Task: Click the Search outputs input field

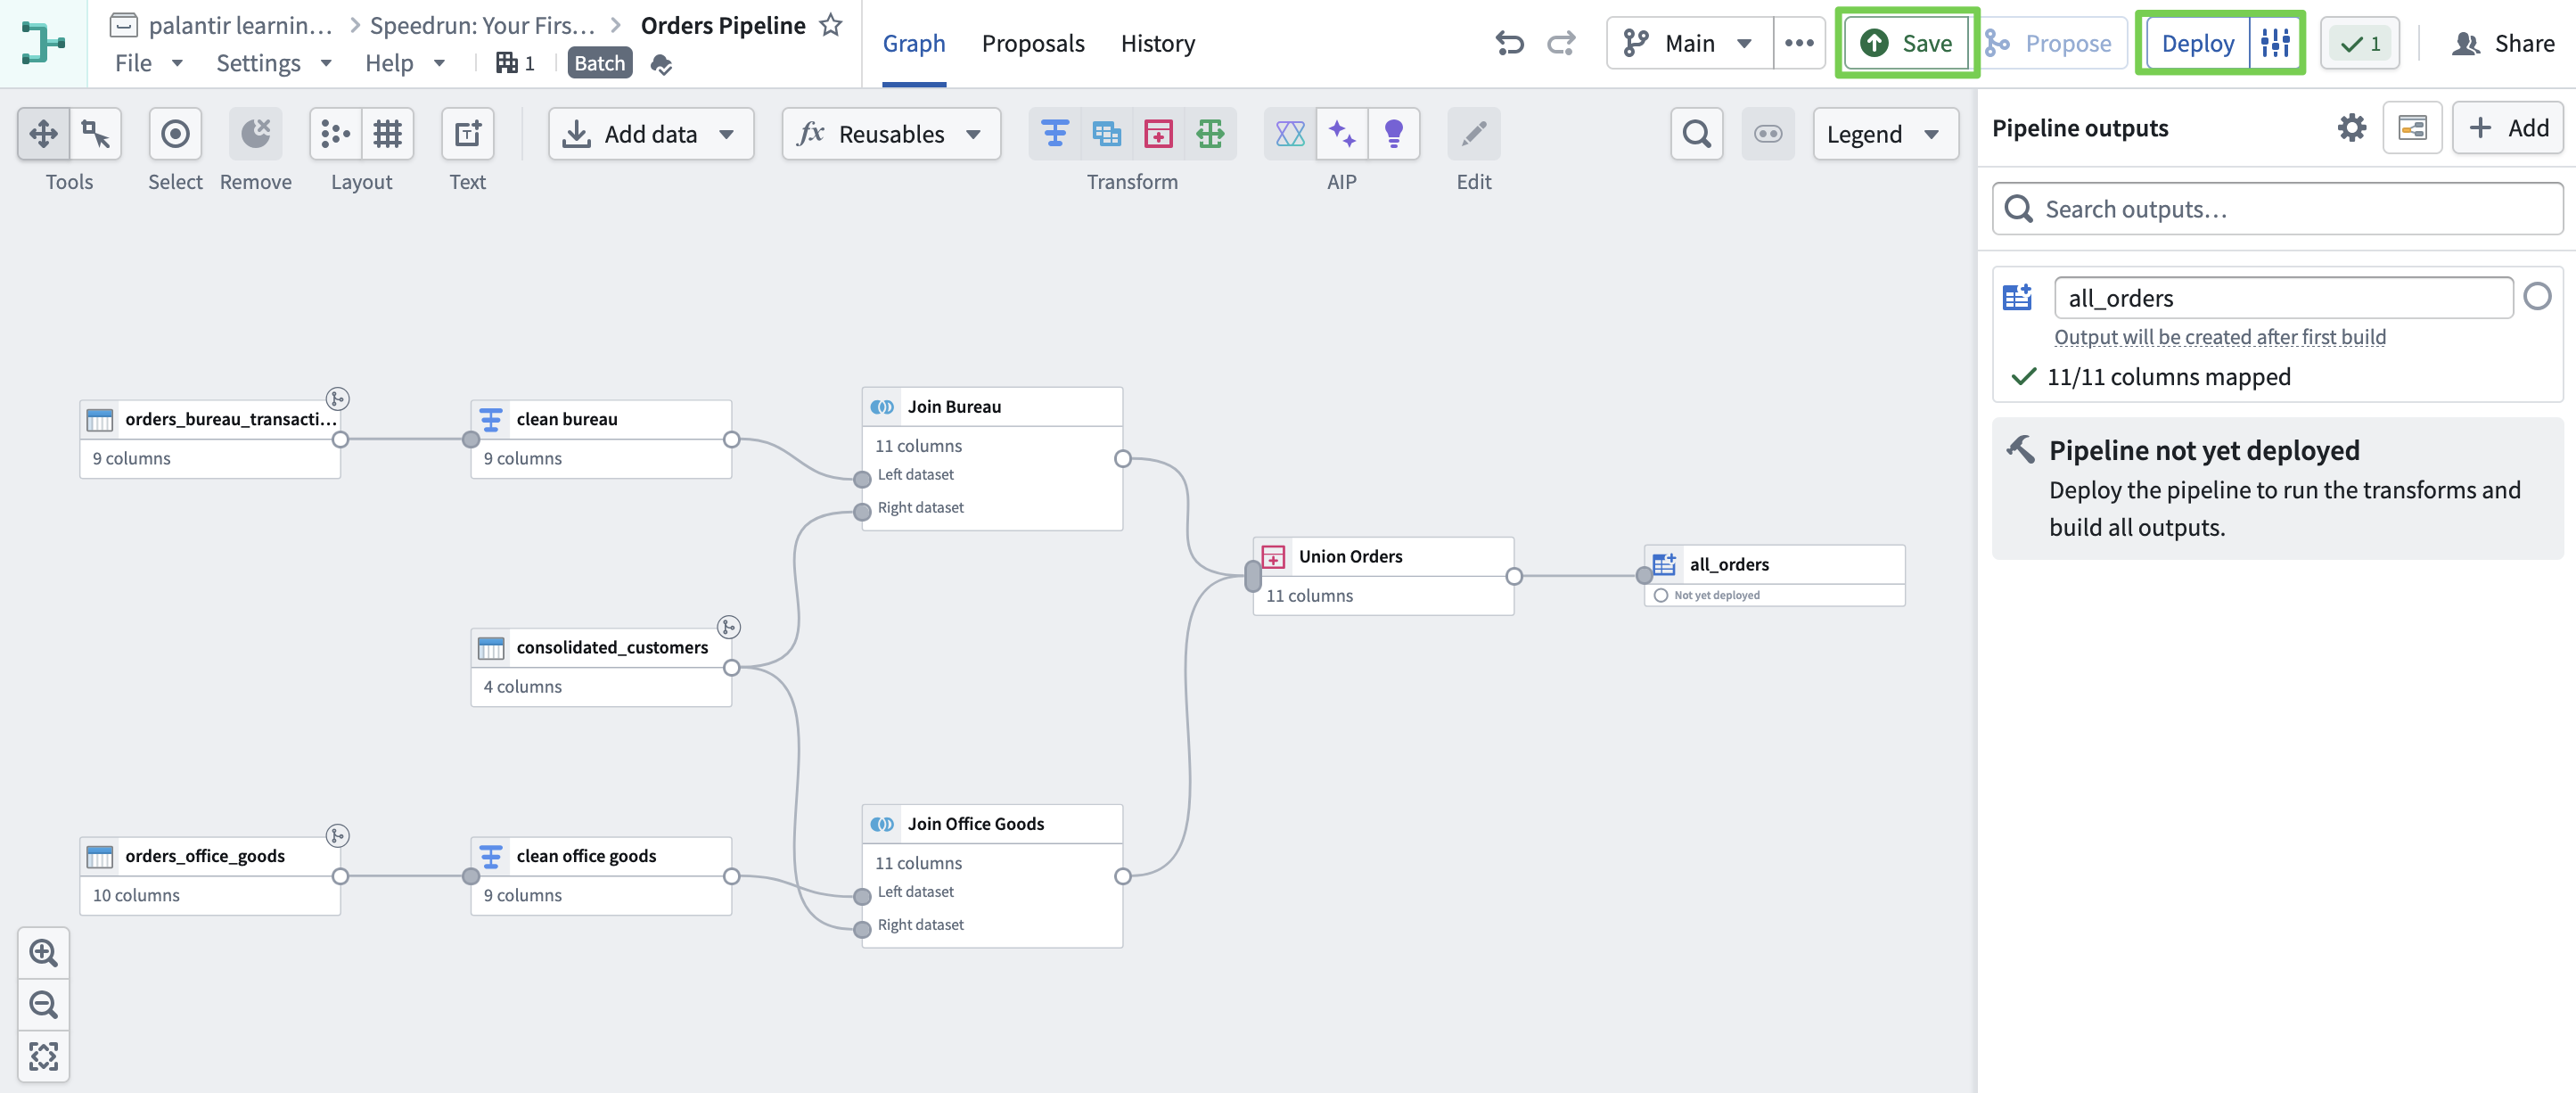Action: pos(2277,209)
